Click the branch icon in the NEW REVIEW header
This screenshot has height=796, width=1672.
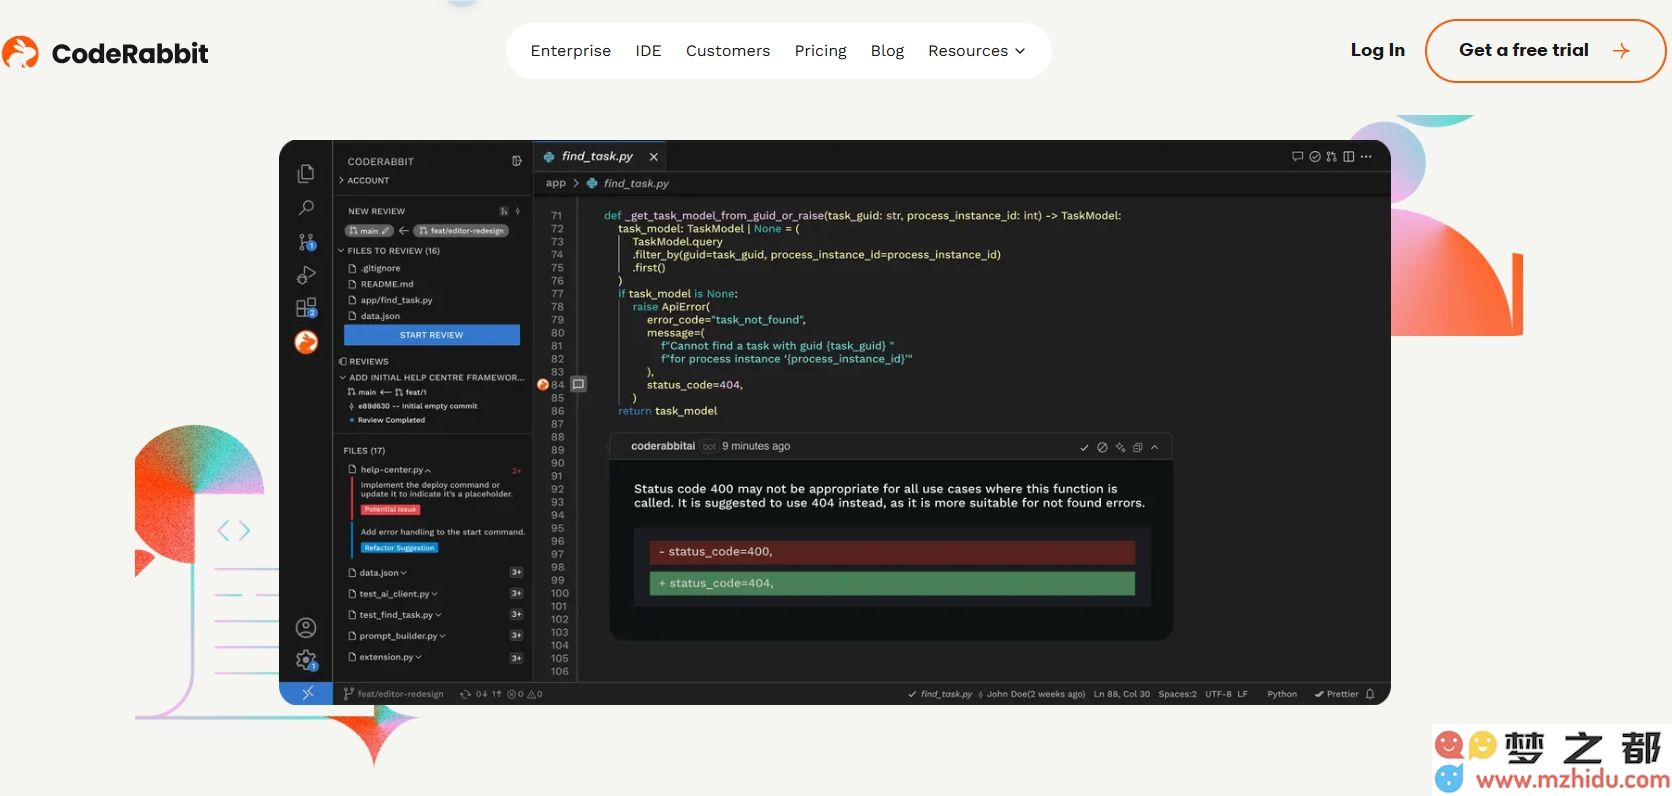click(504, 211)
